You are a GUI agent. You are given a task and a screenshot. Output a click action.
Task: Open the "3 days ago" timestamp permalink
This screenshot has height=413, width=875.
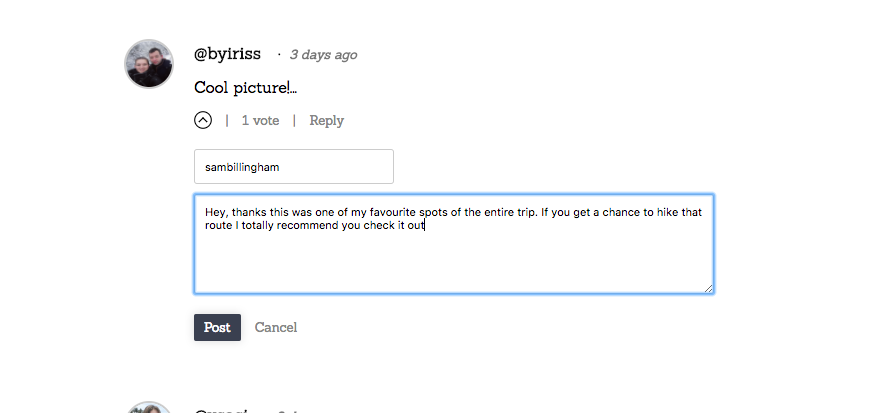click(x=323, y=55)
